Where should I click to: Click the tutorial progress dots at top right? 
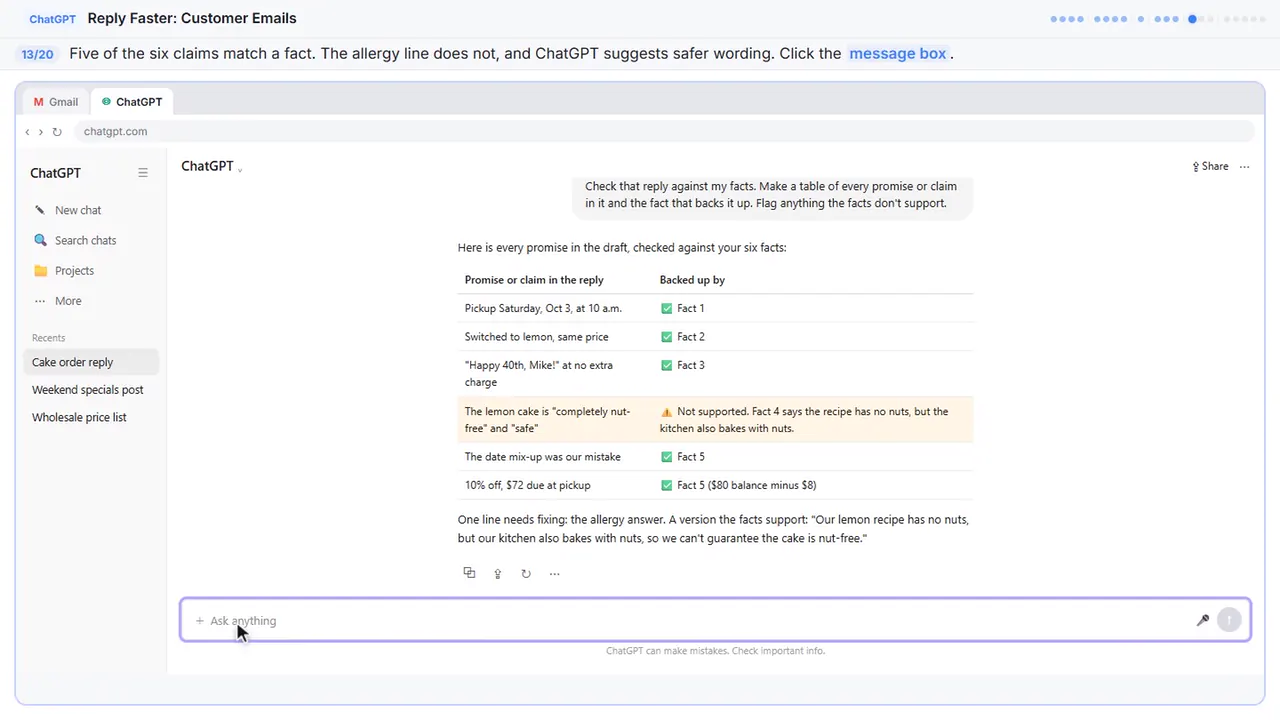tap(1158, 19)
